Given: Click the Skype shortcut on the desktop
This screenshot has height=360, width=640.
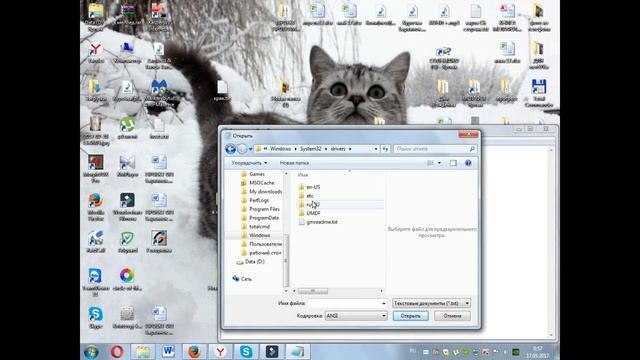Looking at the screenshot, I should click(96, 318).
